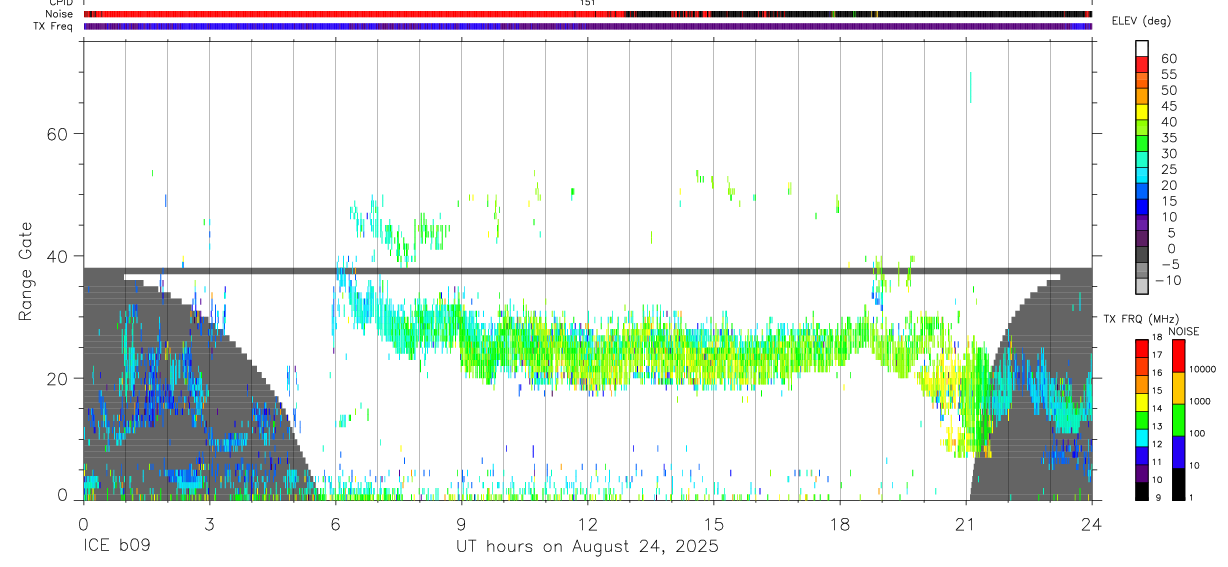Select the TX frequency color bar
The height and width of the screenshot is (567, 1228).
1142,419
